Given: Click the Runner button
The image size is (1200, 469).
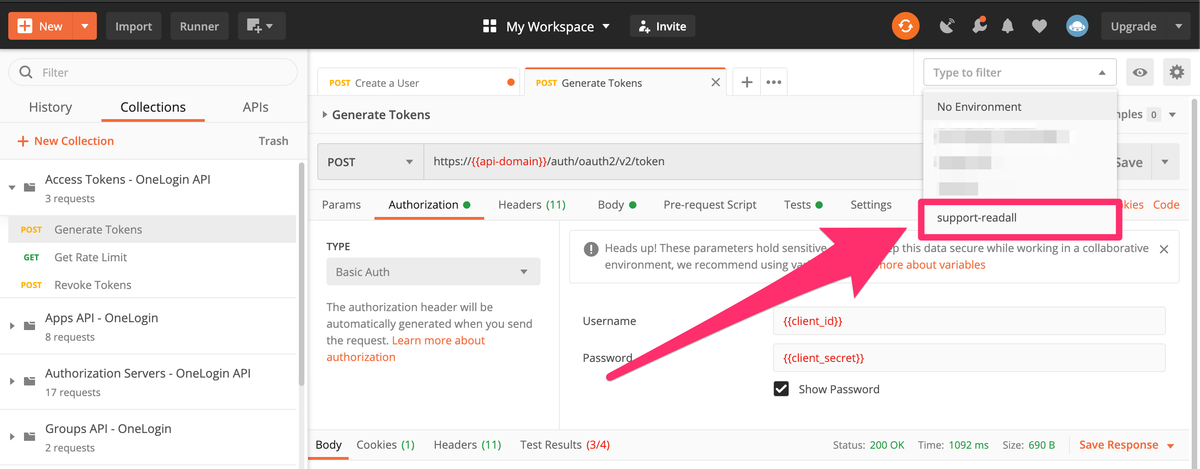Looking at the screenshot, I should [200, 26].
